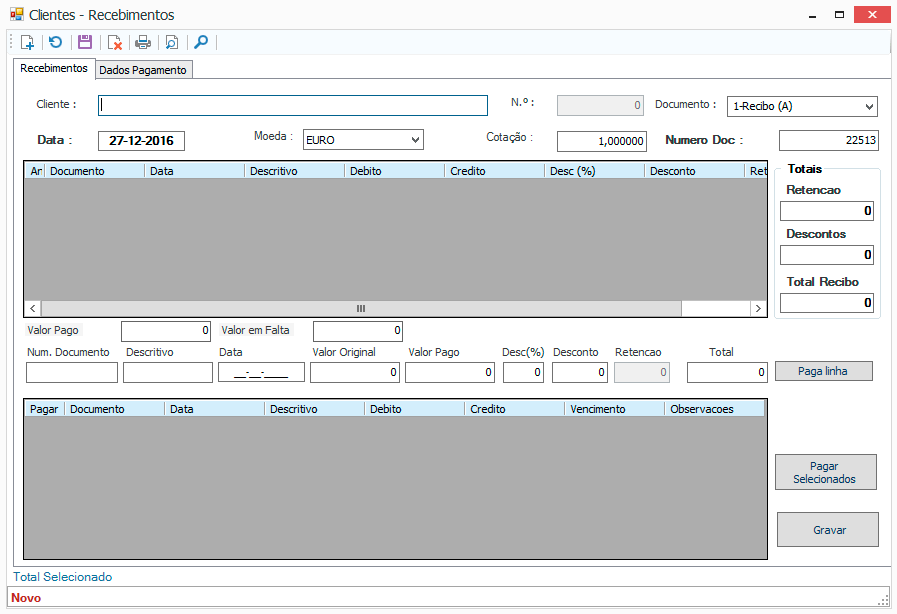Click the Novo status bar text
This screenshot has height=614, width=897.
tap(26, 598)
